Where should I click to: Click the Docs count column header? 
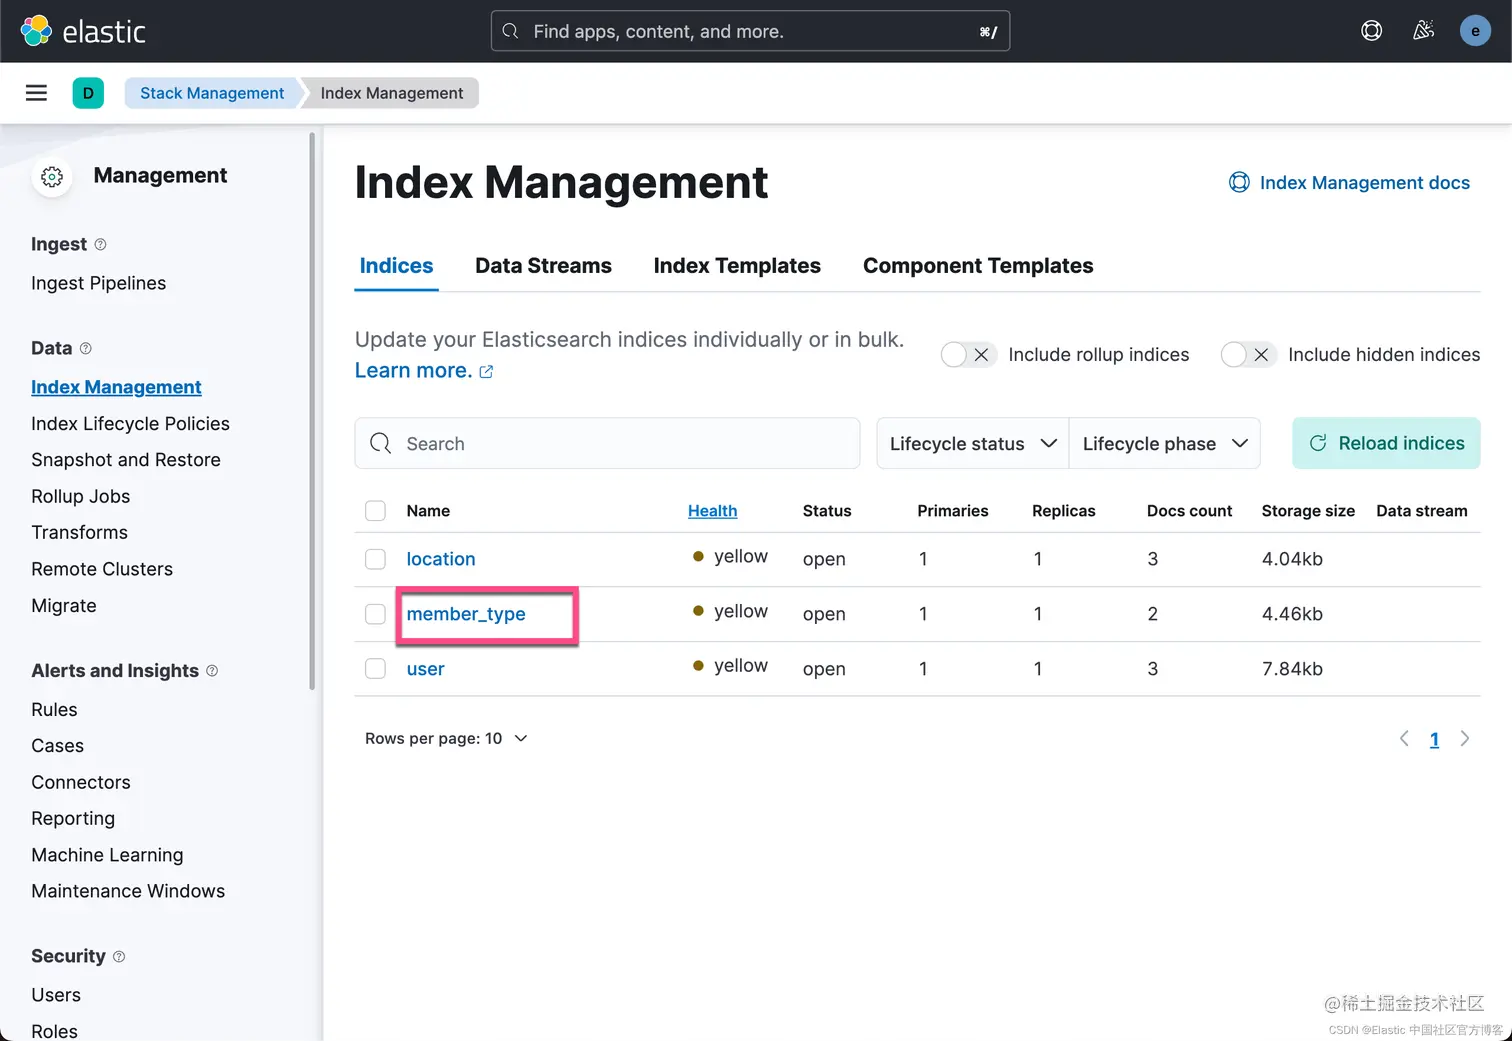click(1189, 511)
